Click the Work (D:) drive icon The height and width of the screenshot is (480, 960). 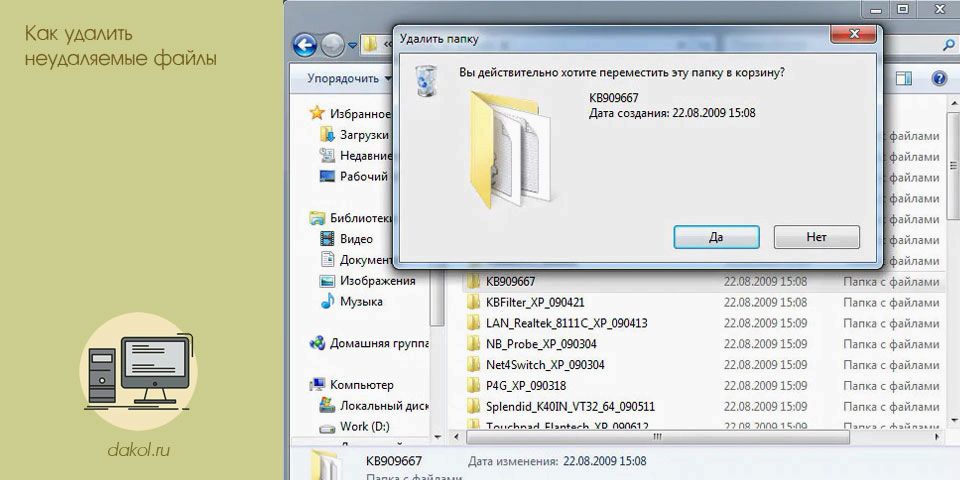point(328,427)
